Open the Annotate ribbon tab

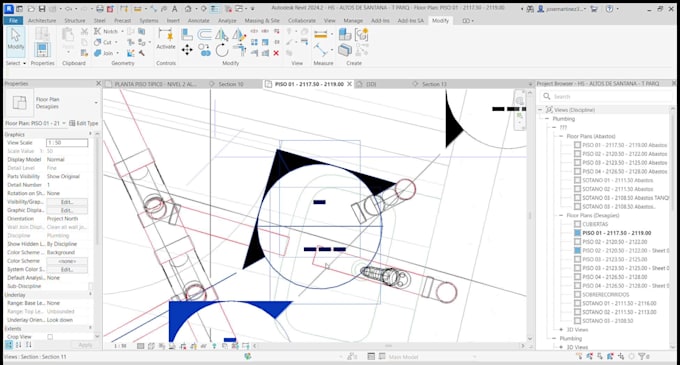[x=199, y=20]
